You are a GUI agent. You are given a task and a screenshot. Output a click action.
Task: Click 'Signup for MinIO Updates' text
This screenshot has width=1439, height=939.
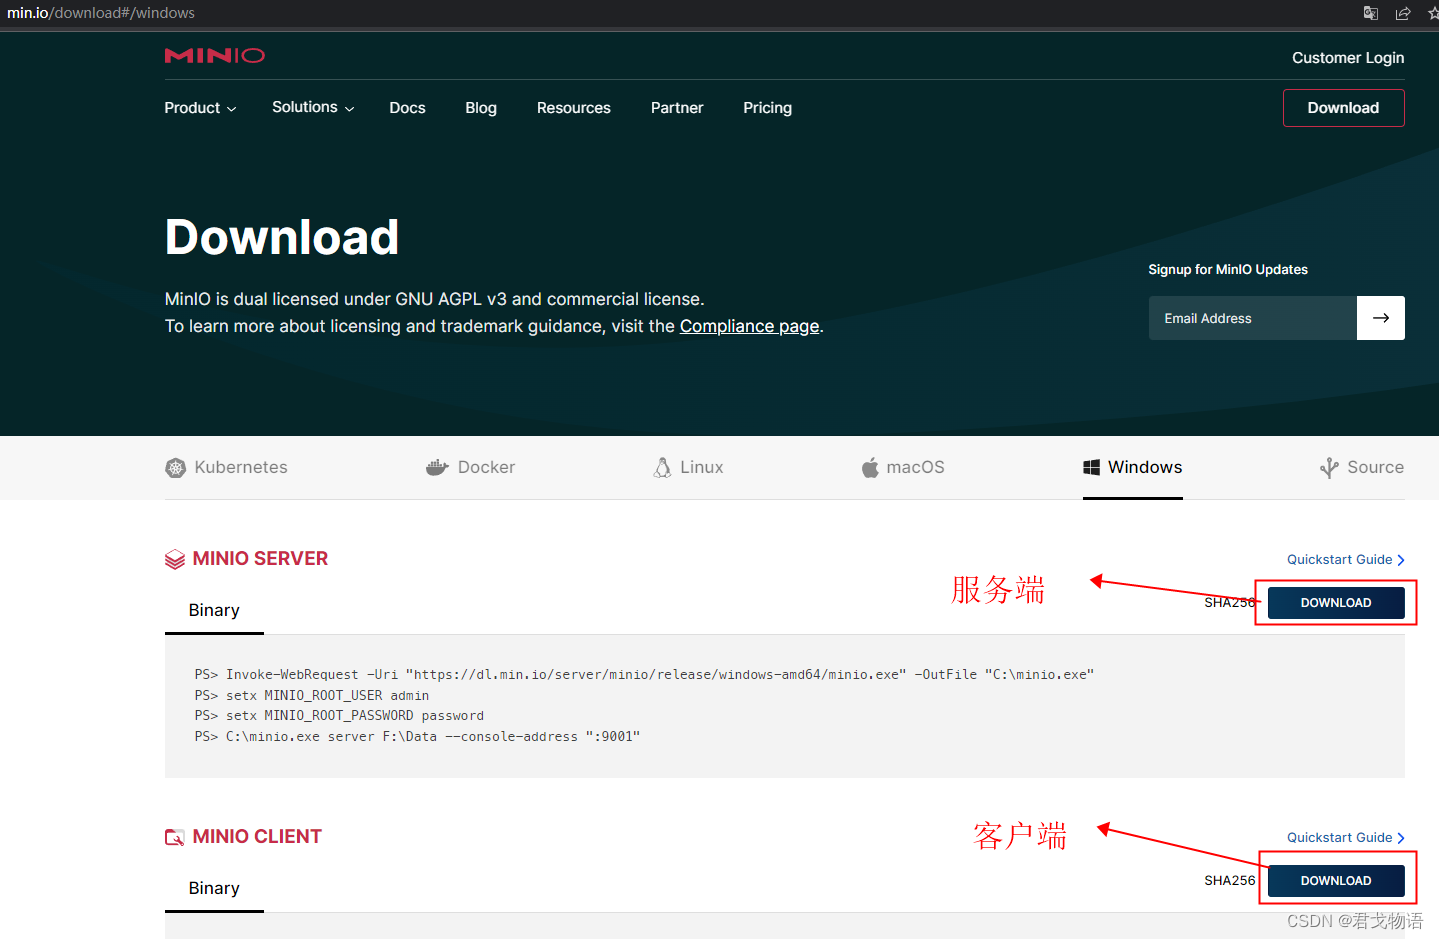click(1228, 270)
